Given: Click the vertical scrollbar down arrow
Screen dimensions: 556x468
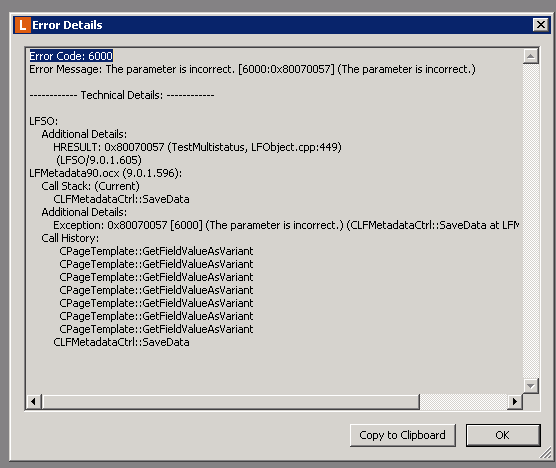Looking at the screenshot, I should [531, 386].
